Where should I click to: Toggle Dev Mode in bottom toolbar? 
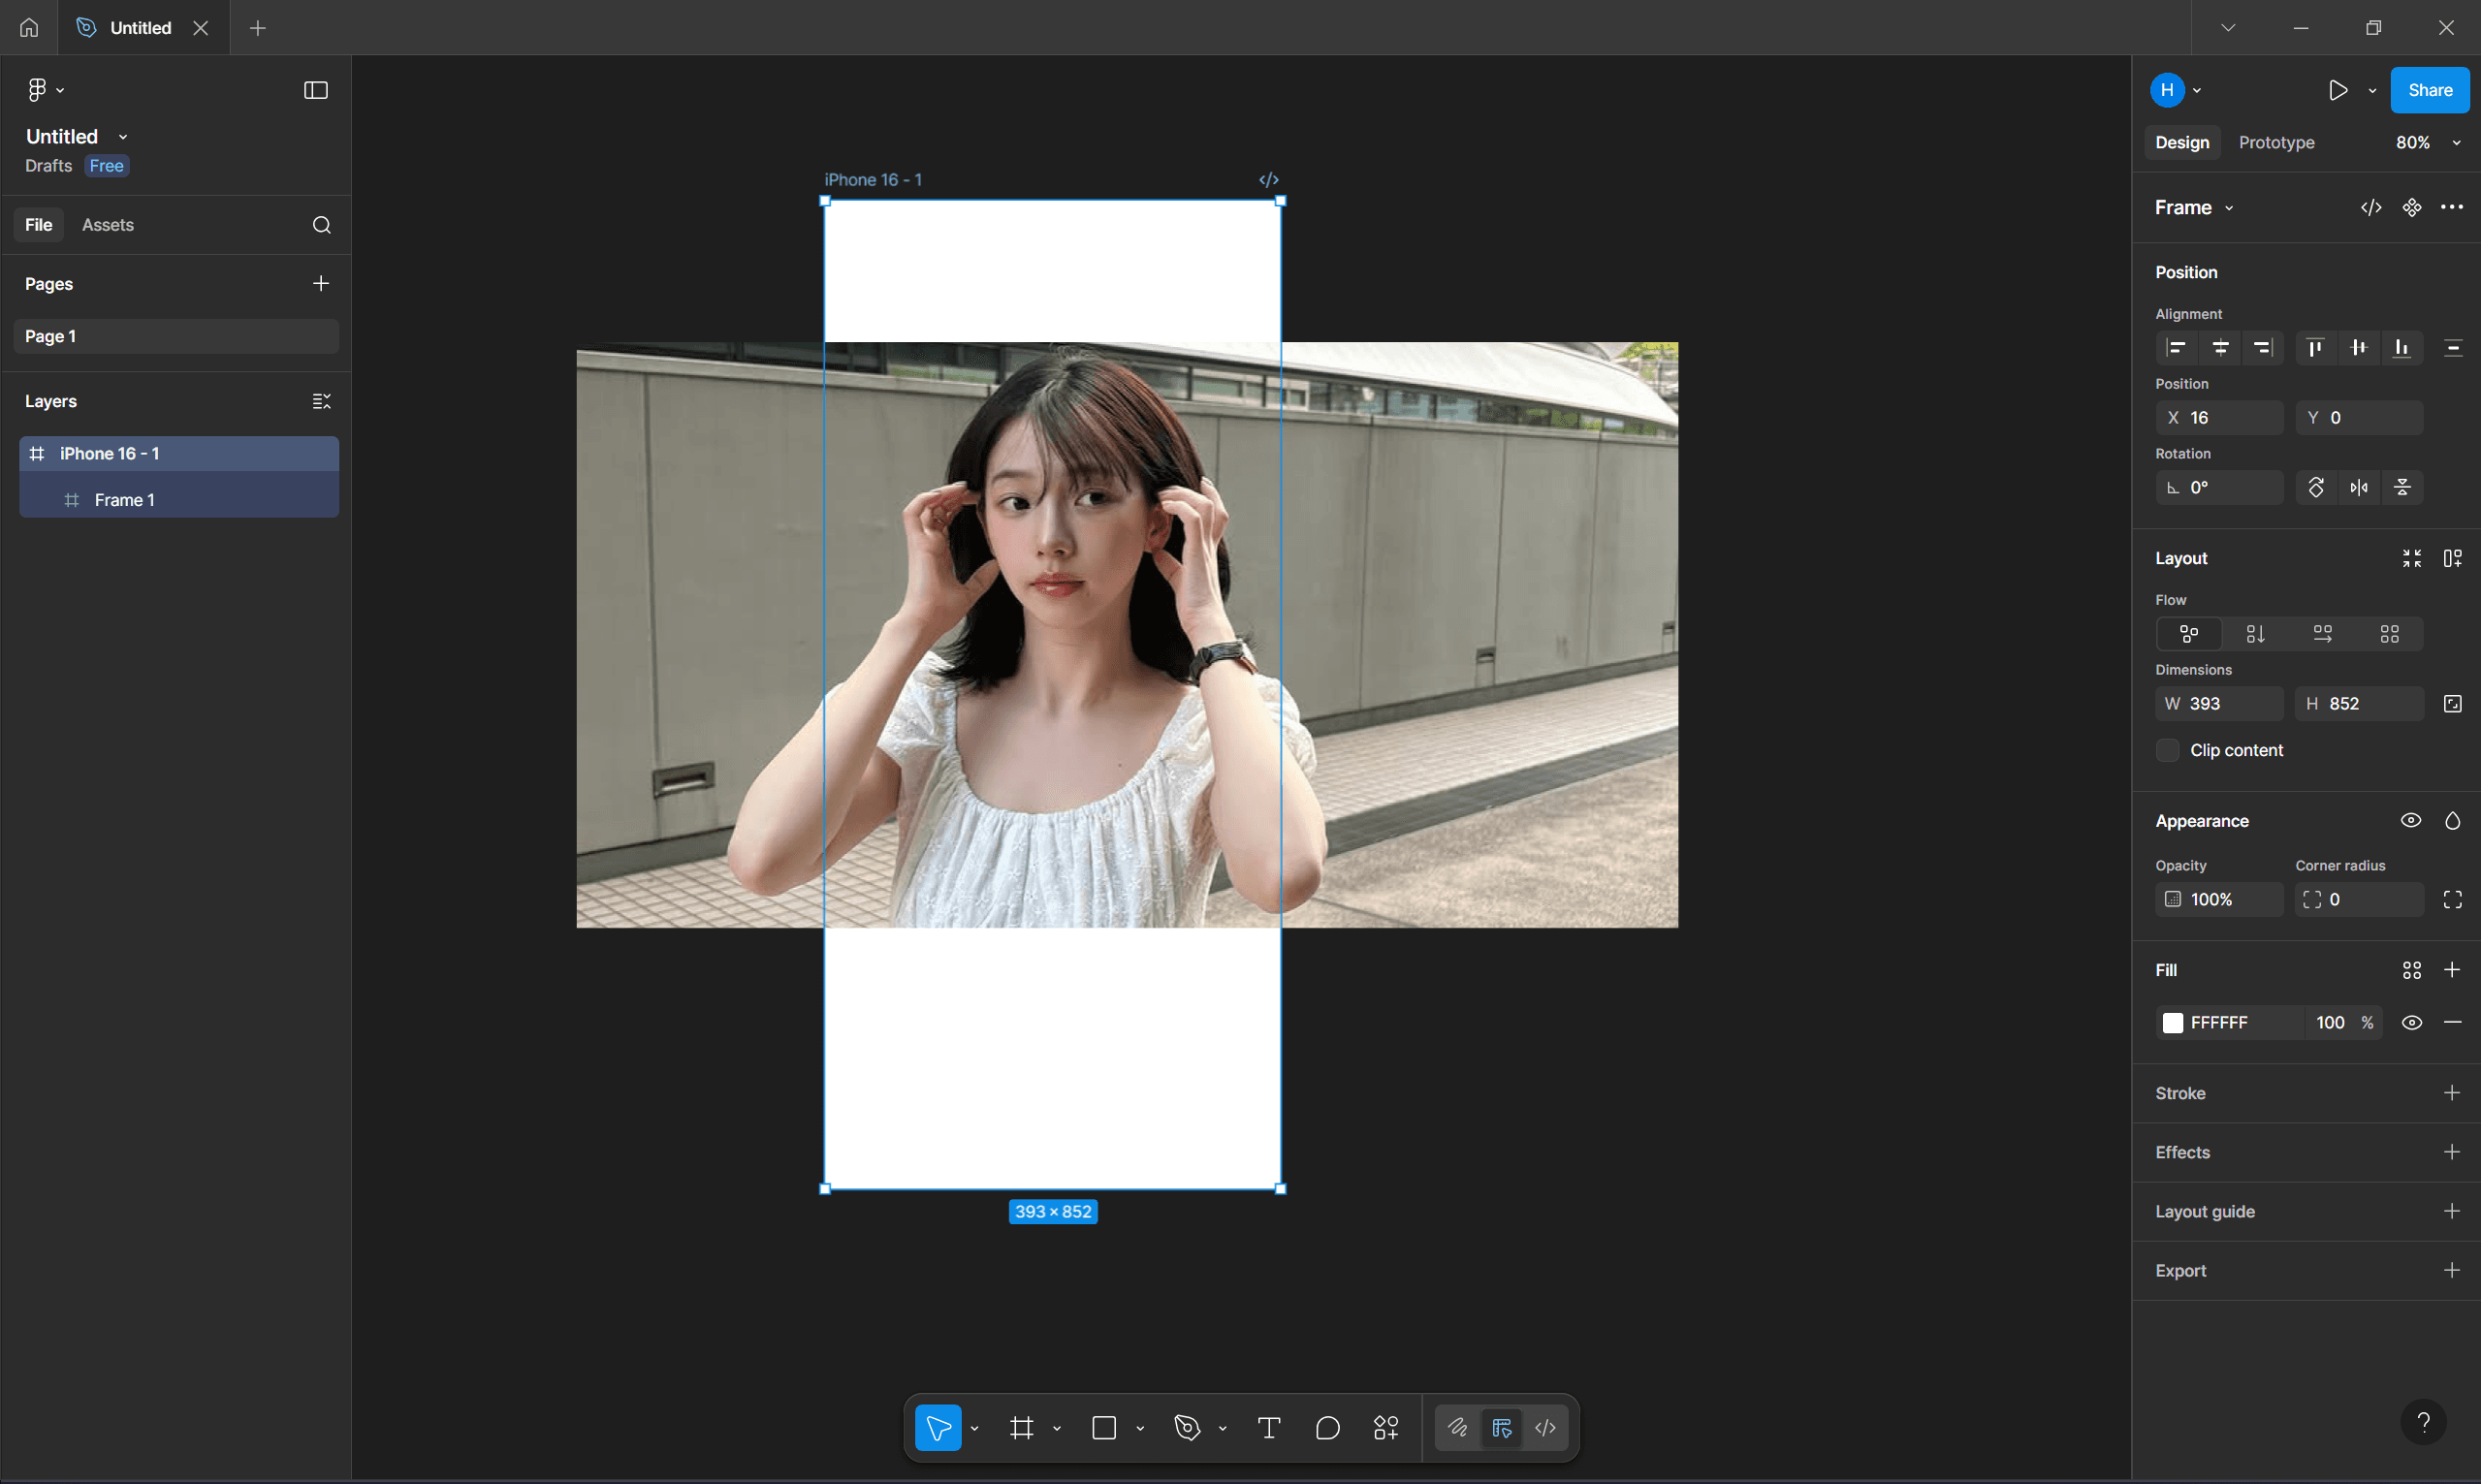point(1545,1428)
